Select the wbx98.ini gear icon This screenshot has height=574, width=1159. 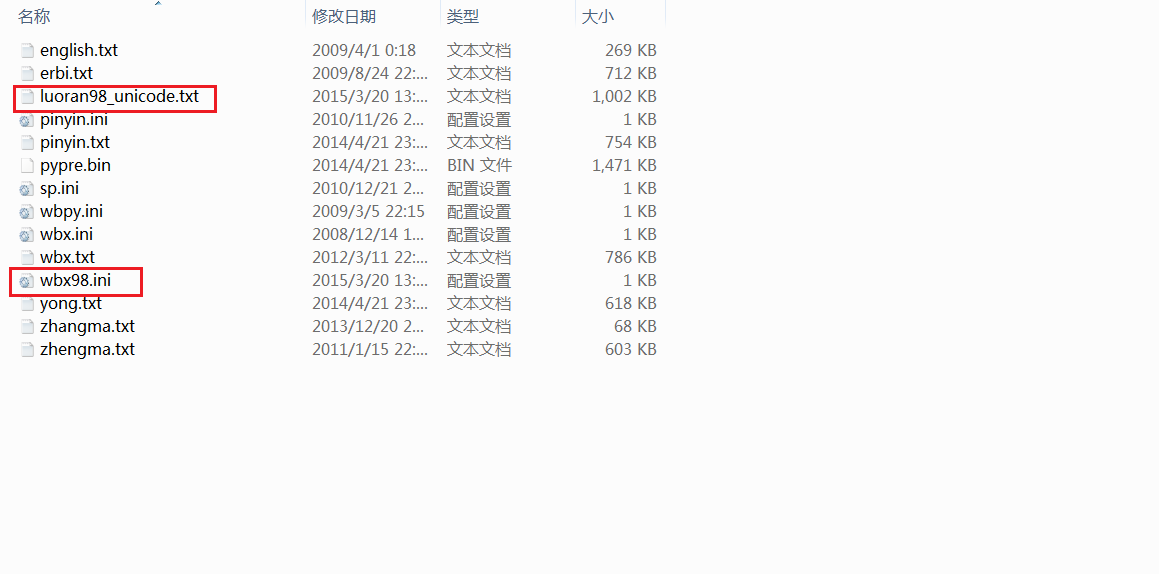point(27,281)
